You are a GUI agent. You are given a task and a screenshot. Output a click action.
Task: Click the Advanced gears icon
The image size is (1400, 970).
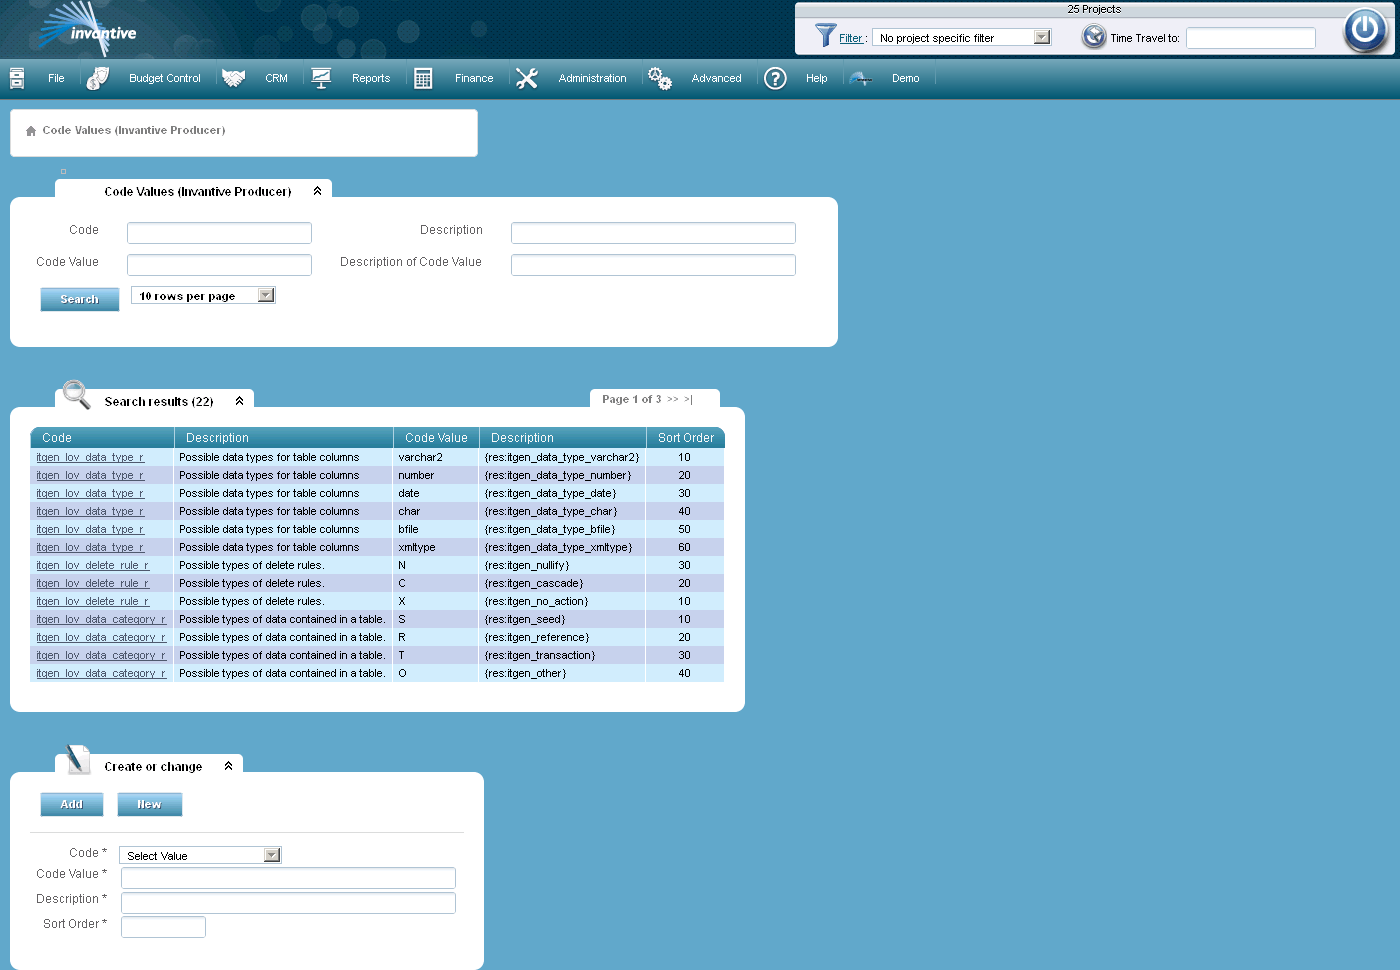(659, 77)
